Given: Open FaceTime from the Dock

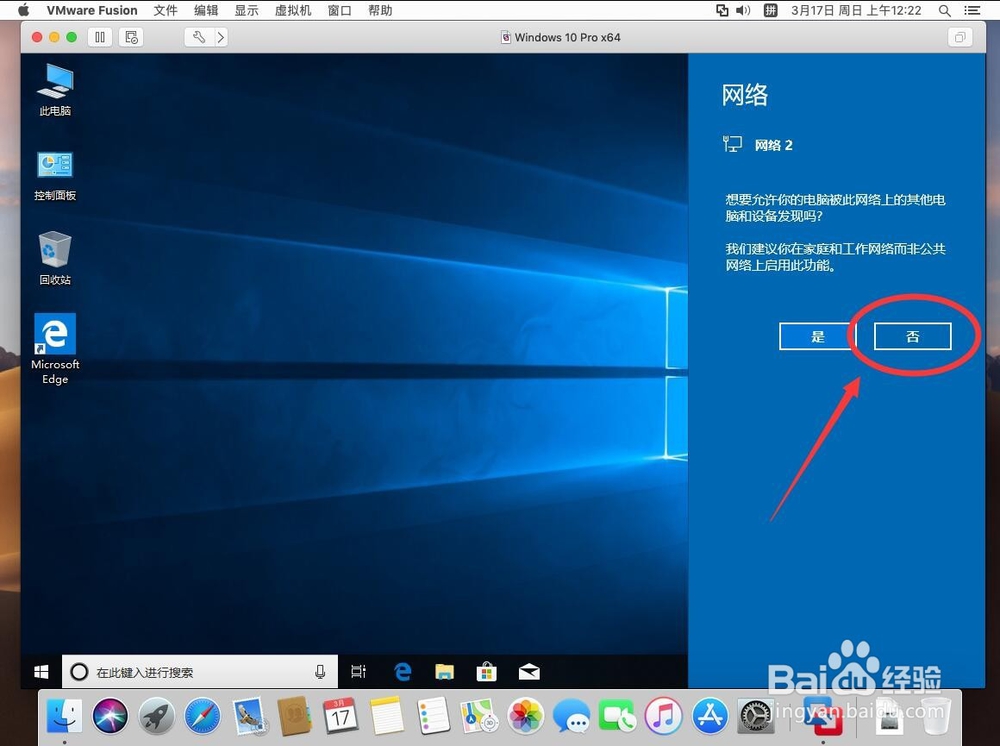Looking at the screenshot, I should (x=617, y=715).
